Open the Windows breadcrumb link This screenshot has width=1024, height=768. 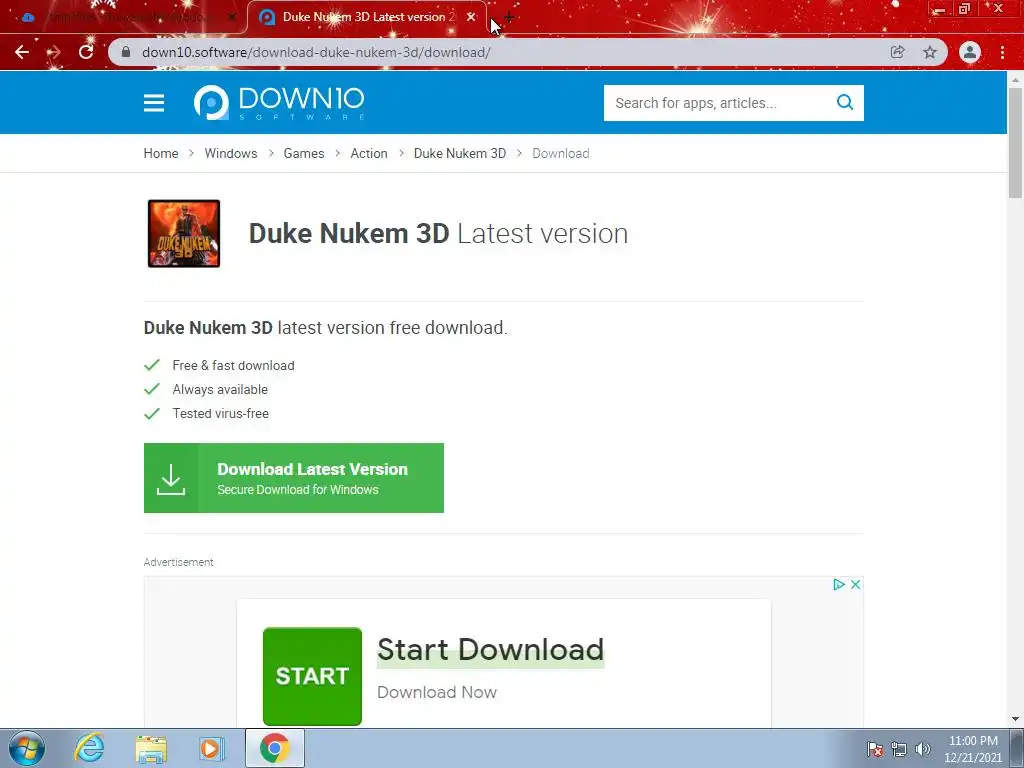pos(231,153)
